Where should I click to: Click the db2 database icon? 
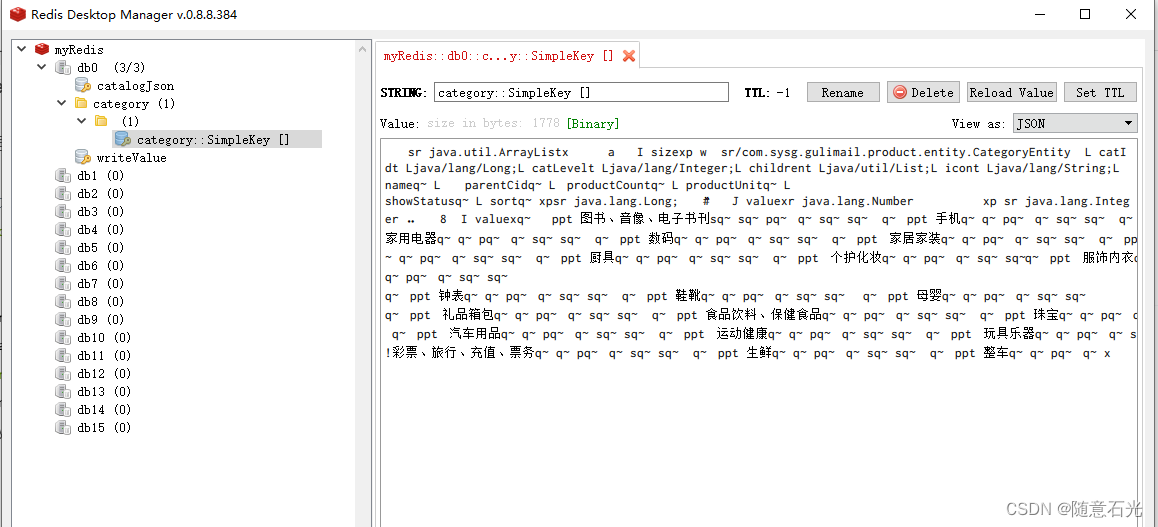click(x=63, y=193)
